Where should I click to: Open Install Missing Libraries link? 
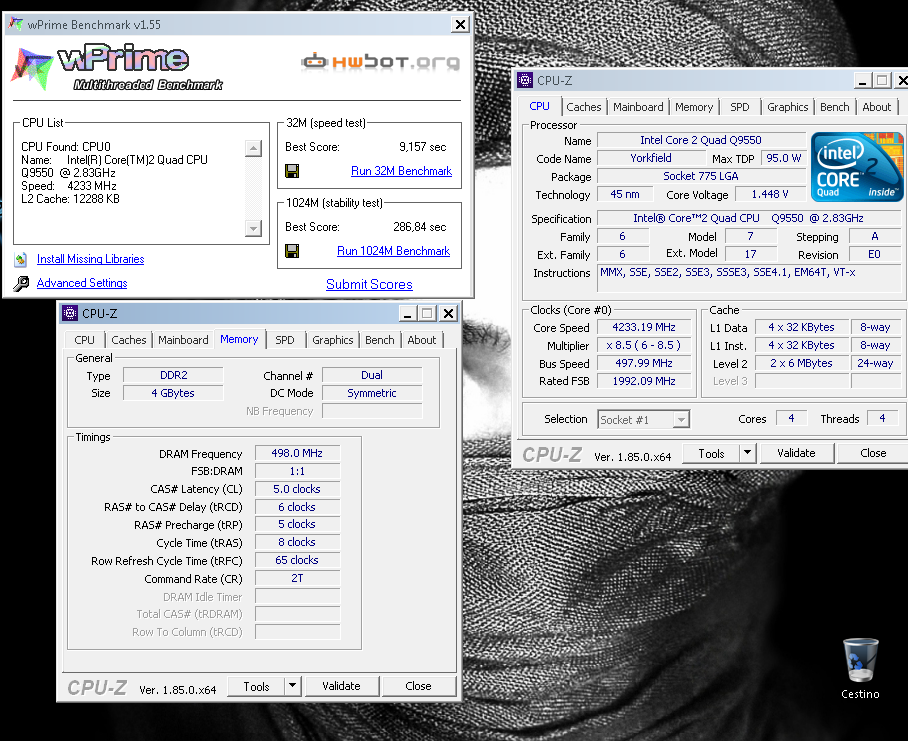click(90, 259)
